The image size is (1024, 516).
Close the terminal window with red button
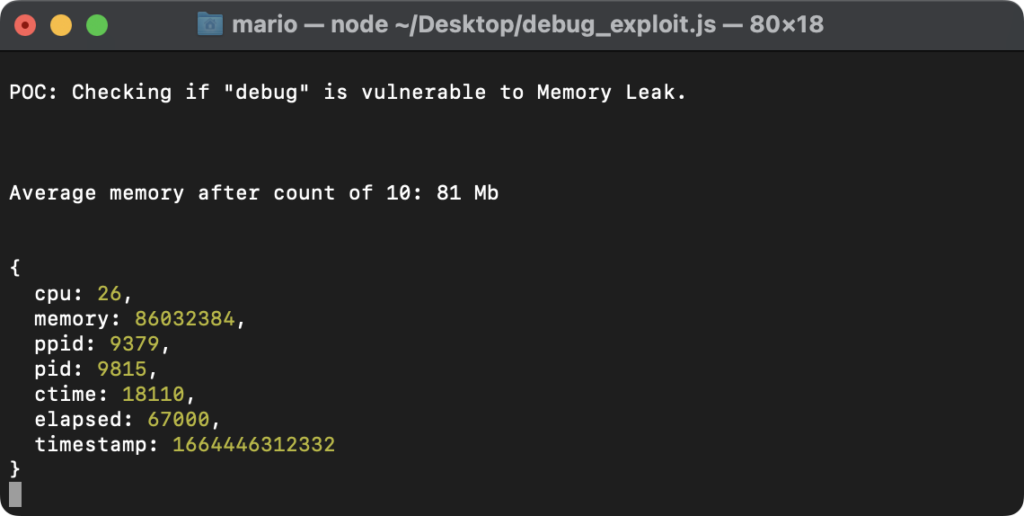(x=25, y=25)
